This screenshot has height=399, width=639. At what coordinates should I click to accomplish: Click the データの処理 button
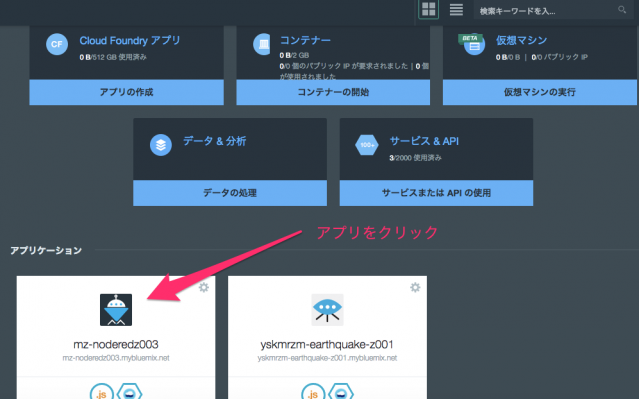[x=230, y=193]
